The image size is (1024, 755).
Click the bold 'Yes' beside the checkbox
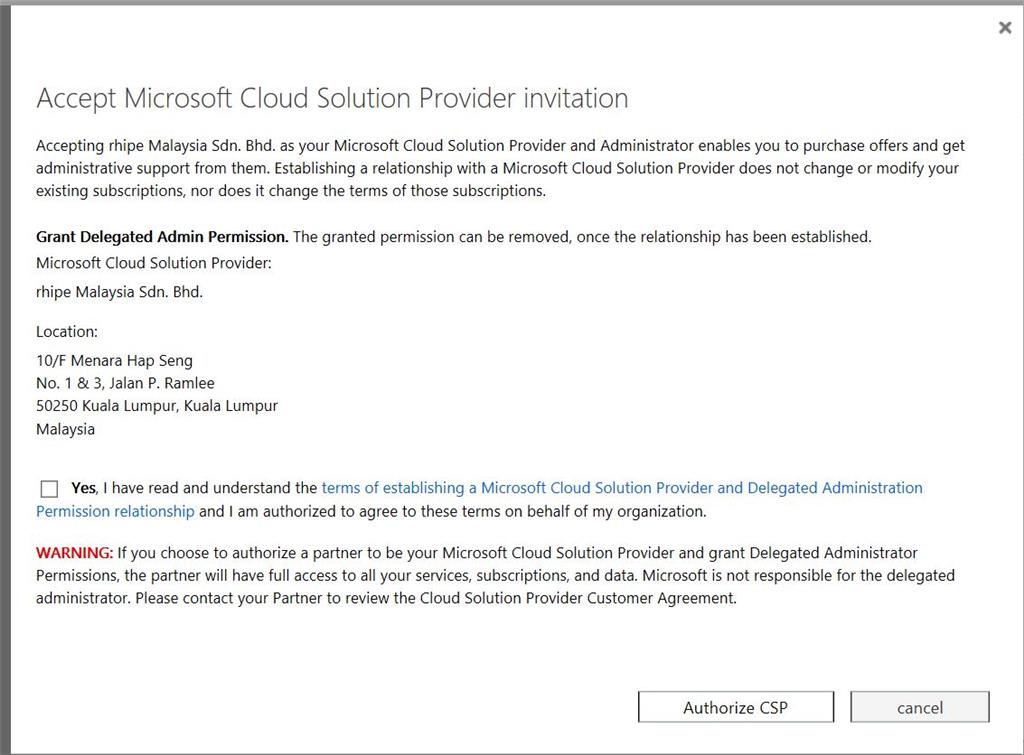pos(83,488)
